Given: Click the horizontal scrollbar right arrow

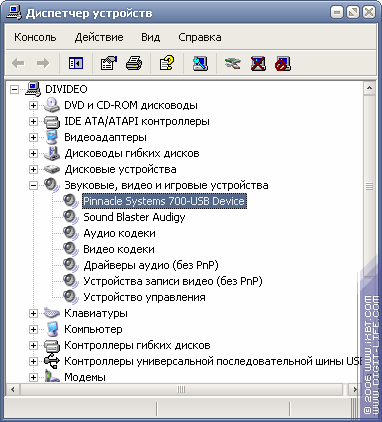Looking at the screenshot, I should point(354,389).
